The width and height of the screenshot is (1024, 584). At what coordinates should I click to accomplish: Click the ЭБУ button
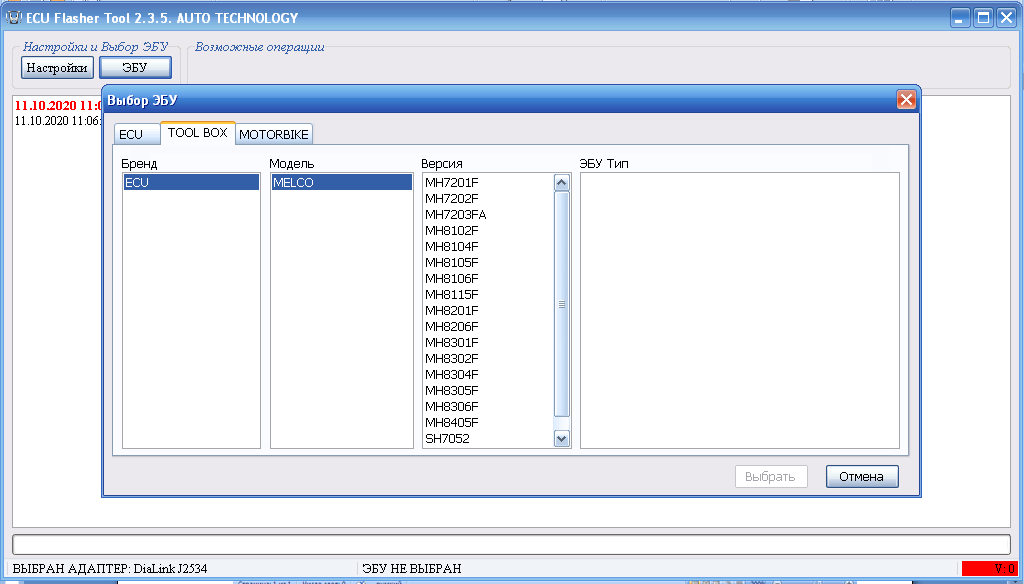point(135,67)
